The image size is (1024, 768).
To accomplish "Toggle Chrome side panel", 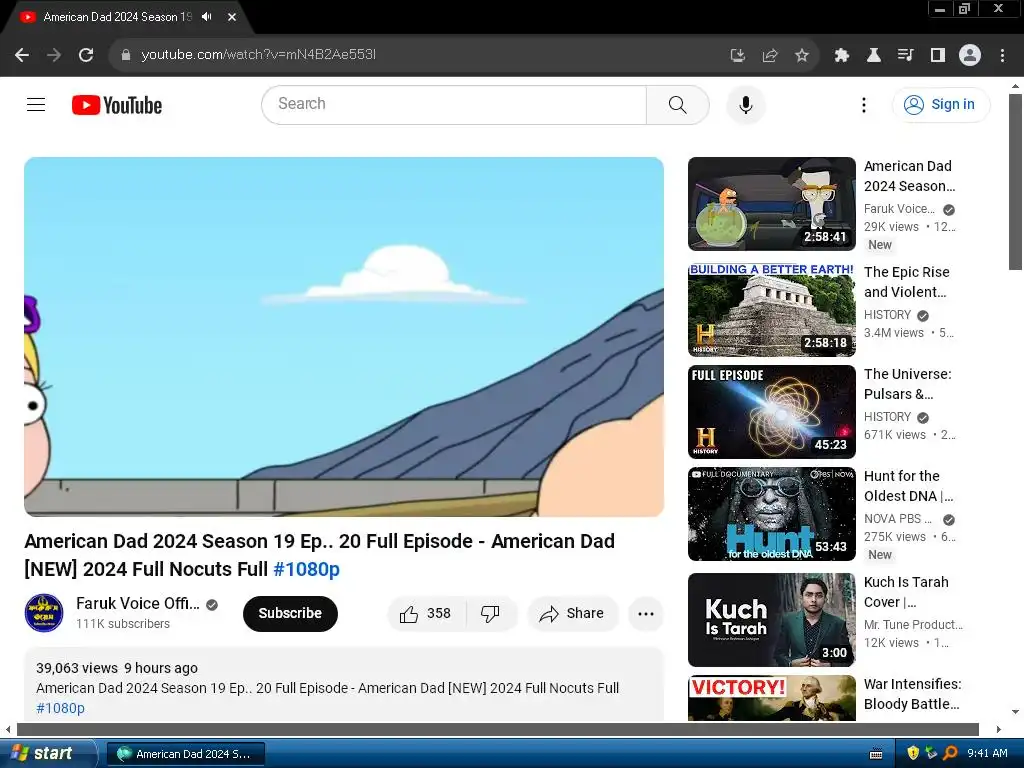I will 937,55.
